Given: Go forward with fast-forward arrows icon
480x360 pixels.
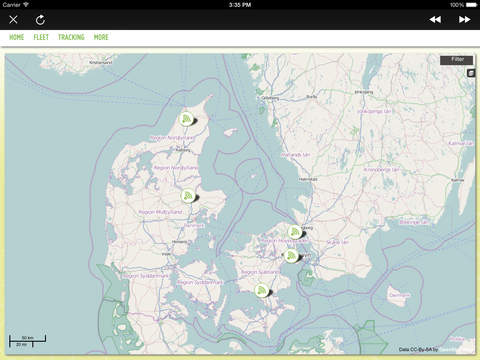Looking at the screenshot, I should tap(464, 20).
